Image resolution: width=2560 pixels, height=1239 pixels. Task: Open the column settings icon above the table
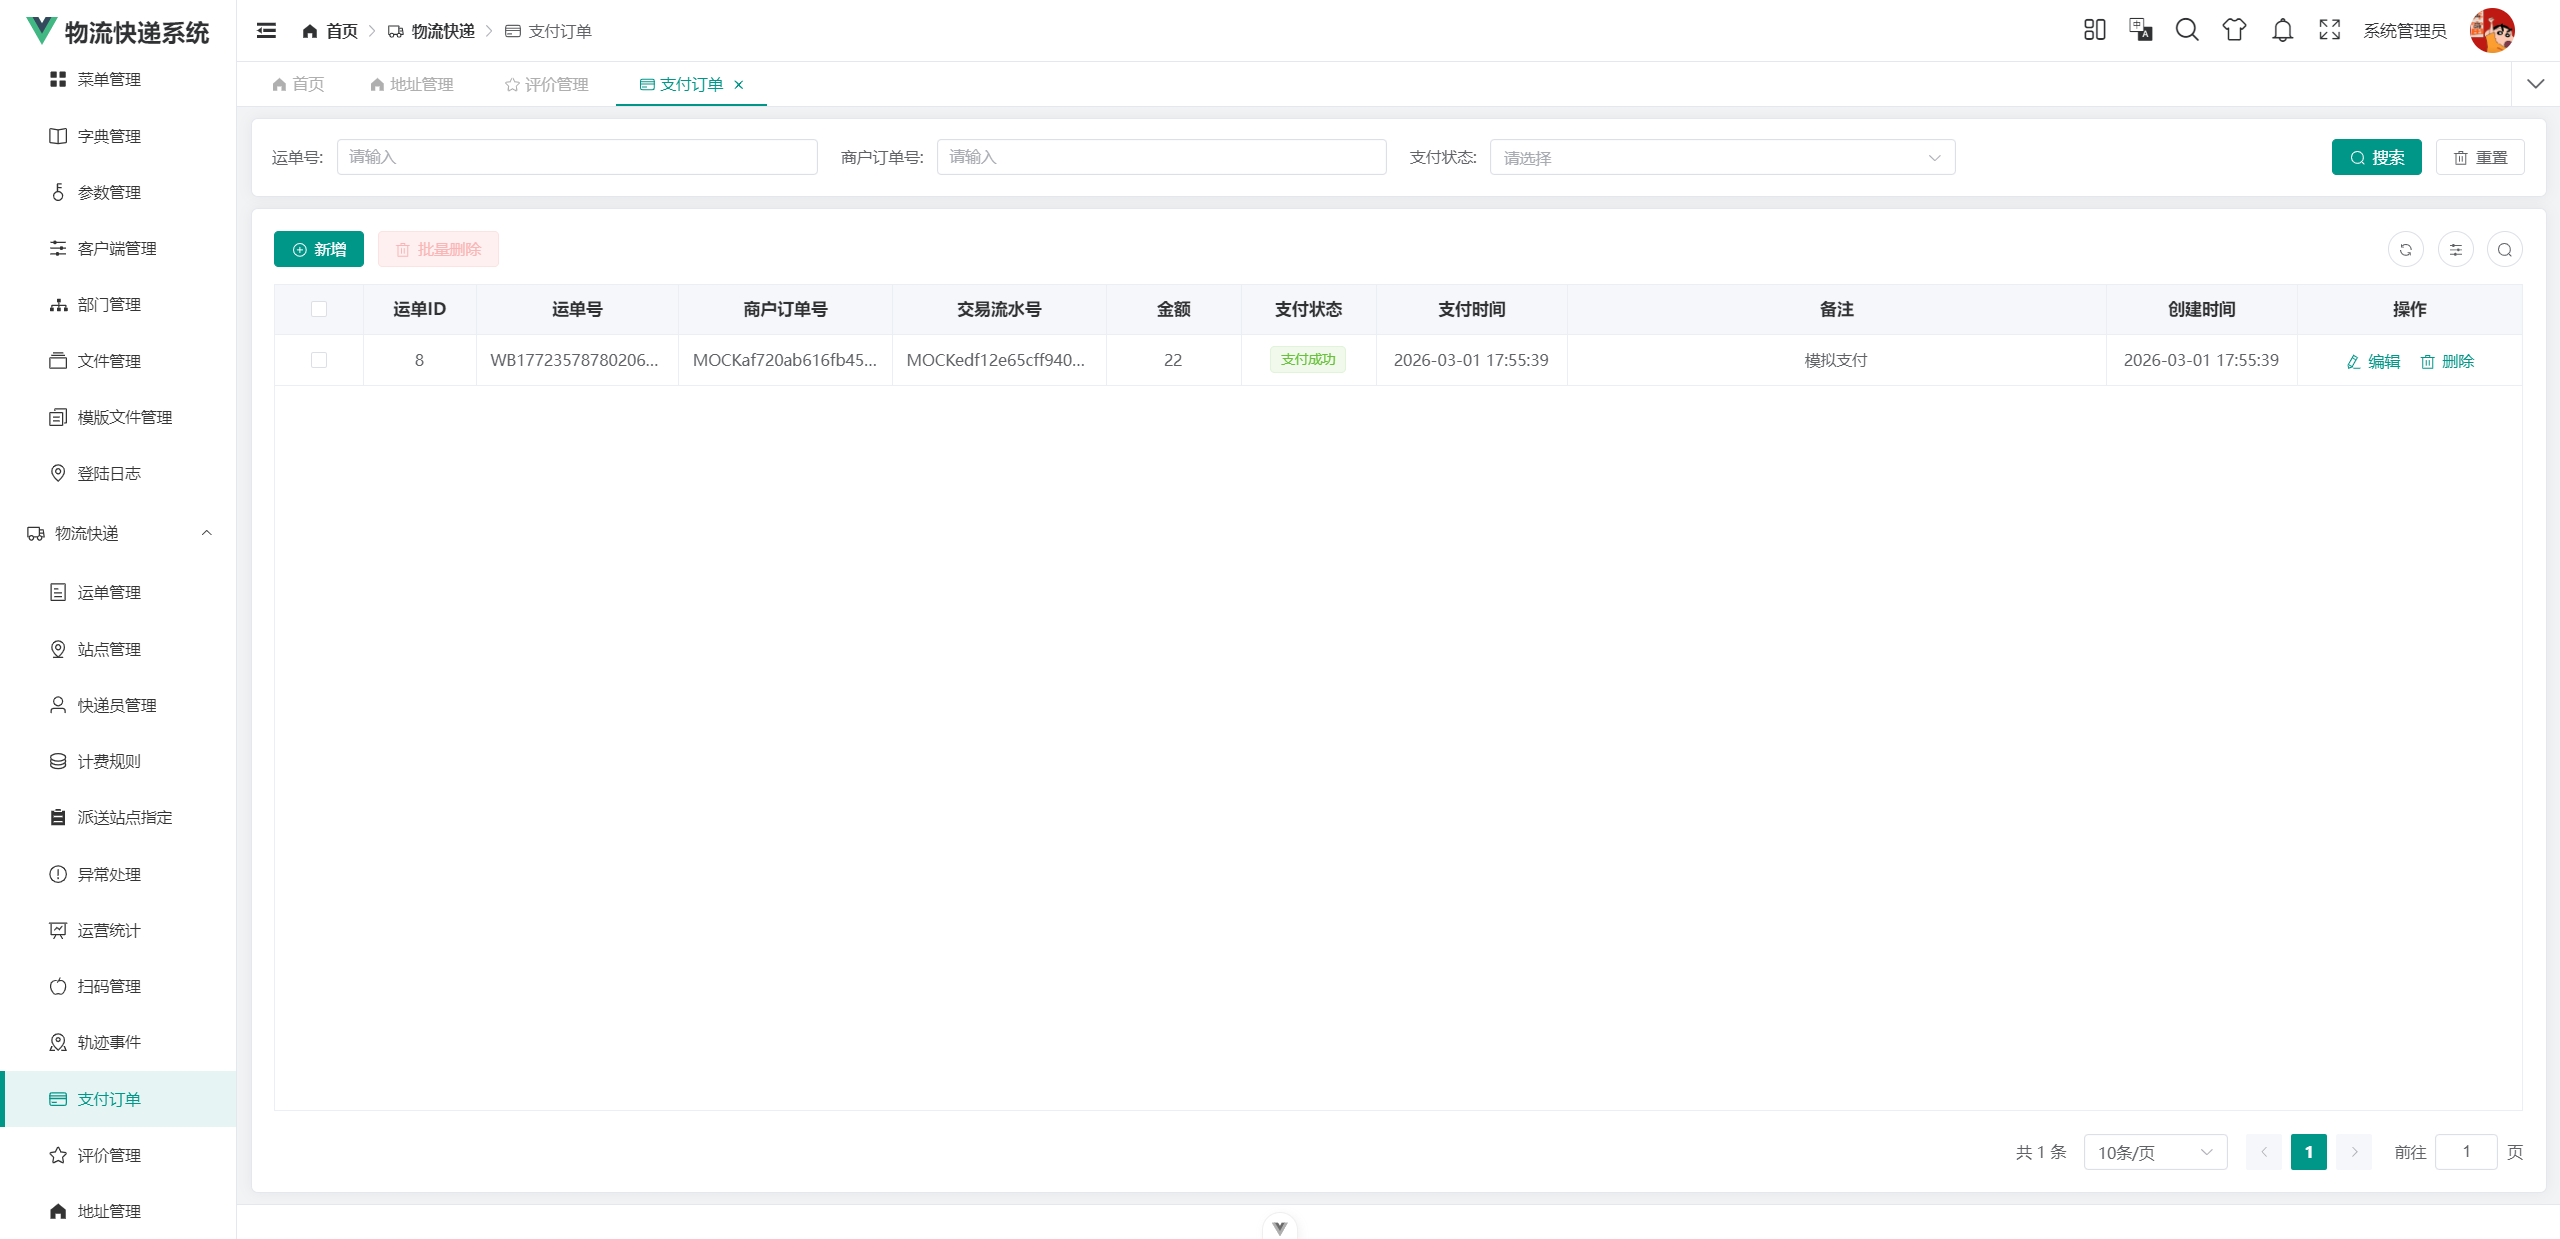click(x=2456, y=250)
